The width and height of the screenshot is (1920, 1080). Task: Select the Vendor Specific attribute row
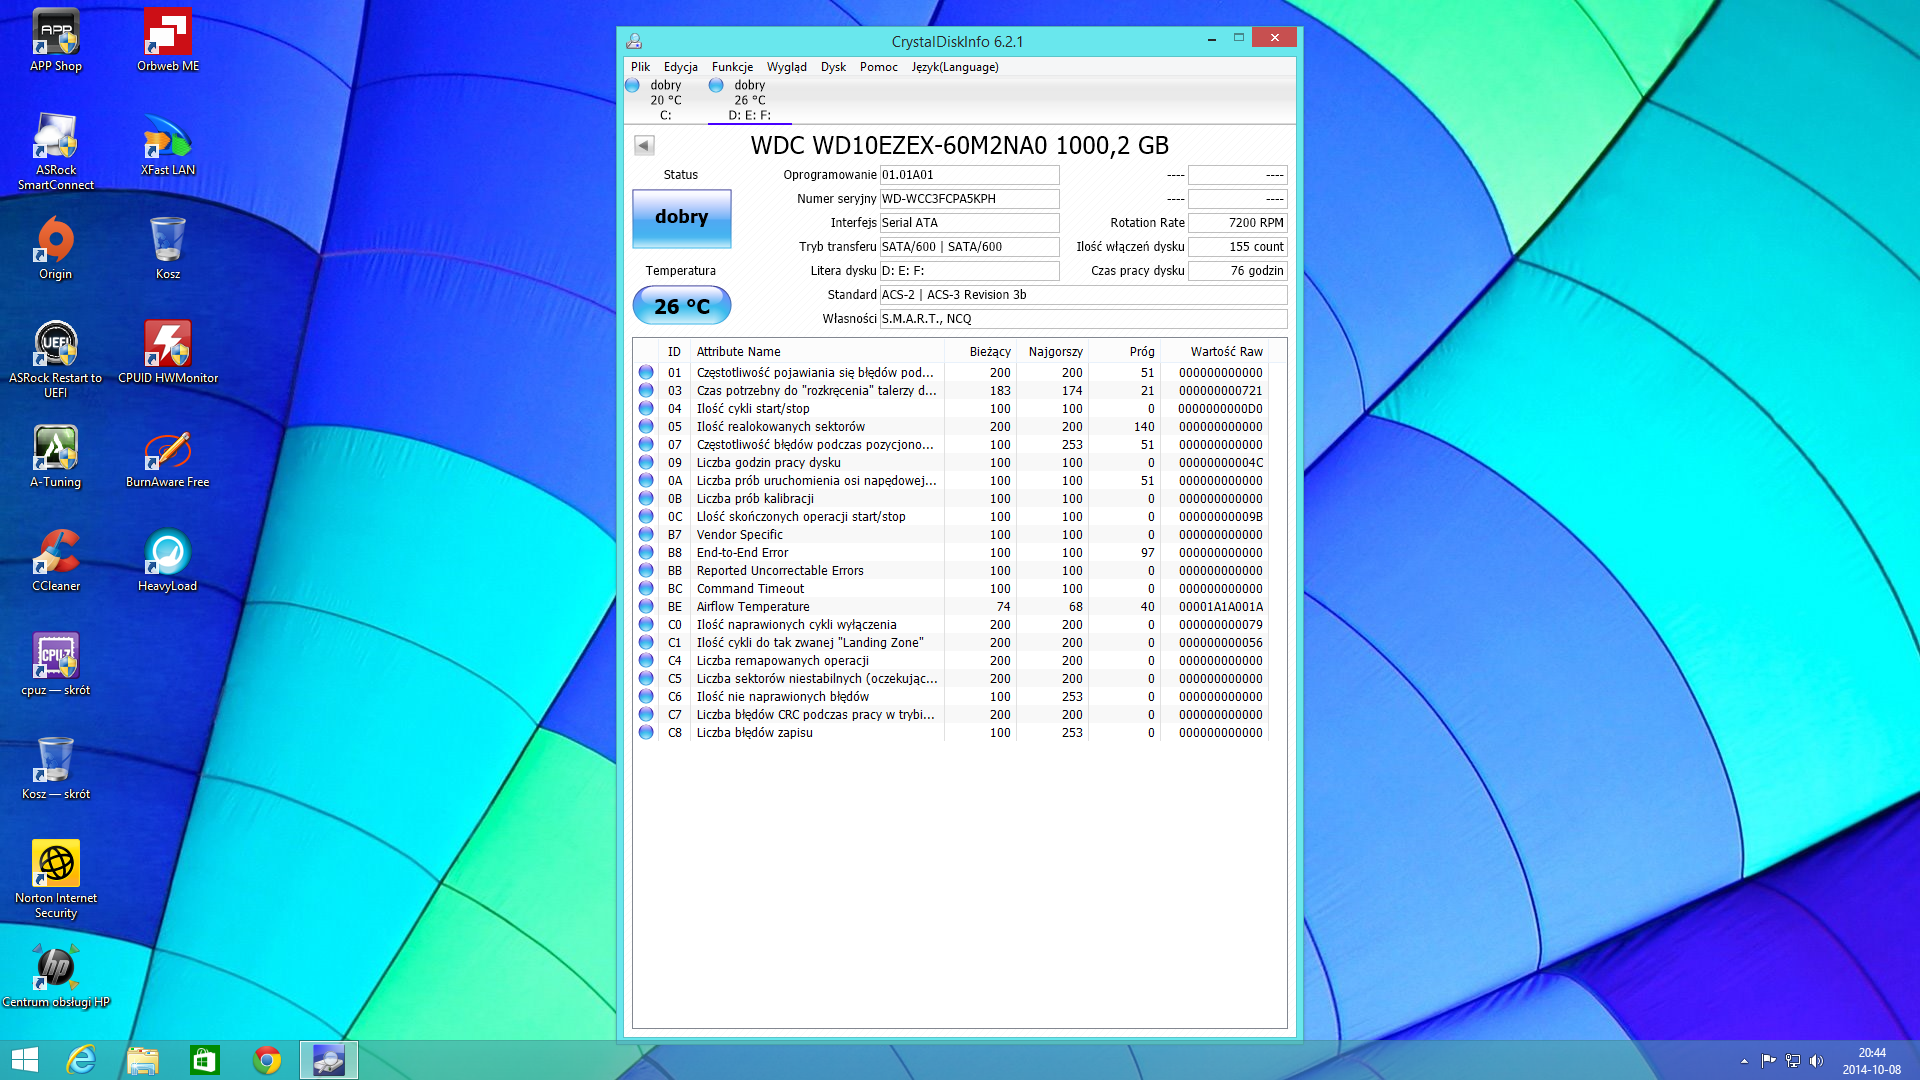click(x=952, y=535)
